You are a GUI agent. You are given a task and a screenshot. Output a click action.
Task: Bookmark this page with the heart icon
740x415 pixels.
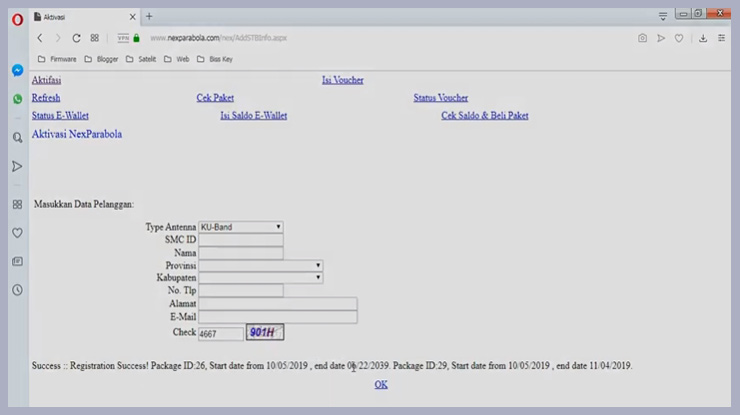(679, 38)
